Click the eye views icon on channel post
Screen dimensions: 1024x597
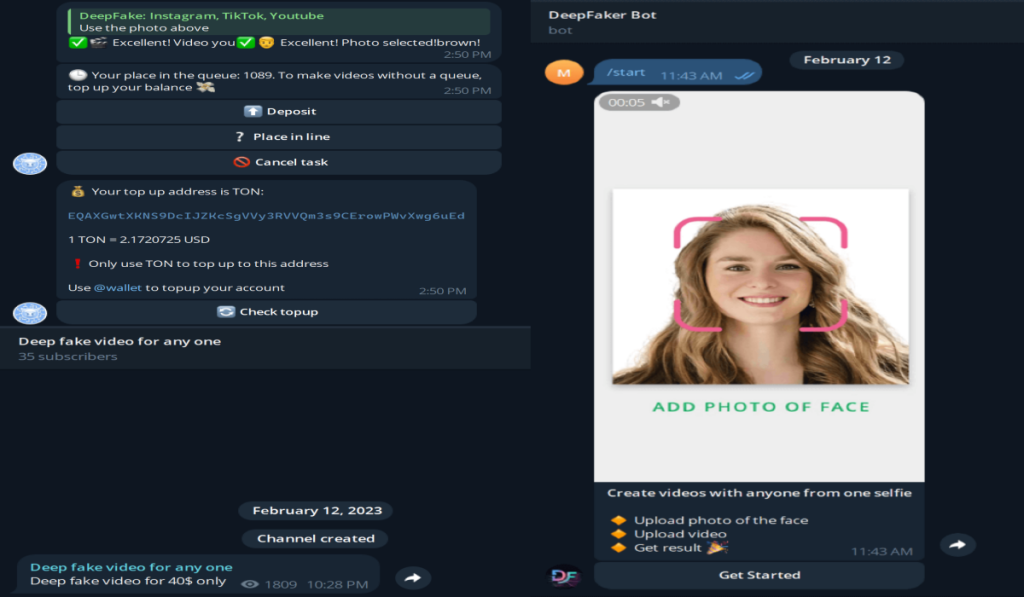(250, 584)
